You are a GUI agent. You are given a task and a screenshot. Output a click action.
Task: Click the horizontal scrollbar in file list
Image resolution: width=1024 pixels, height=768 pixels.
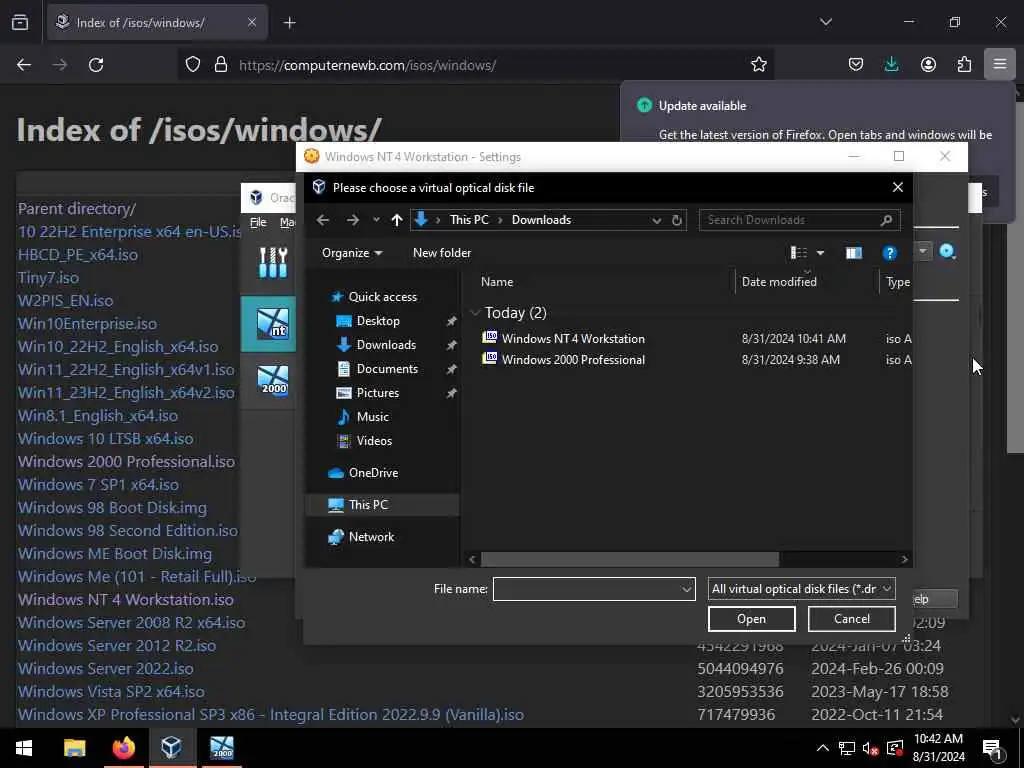coord(630,560)
